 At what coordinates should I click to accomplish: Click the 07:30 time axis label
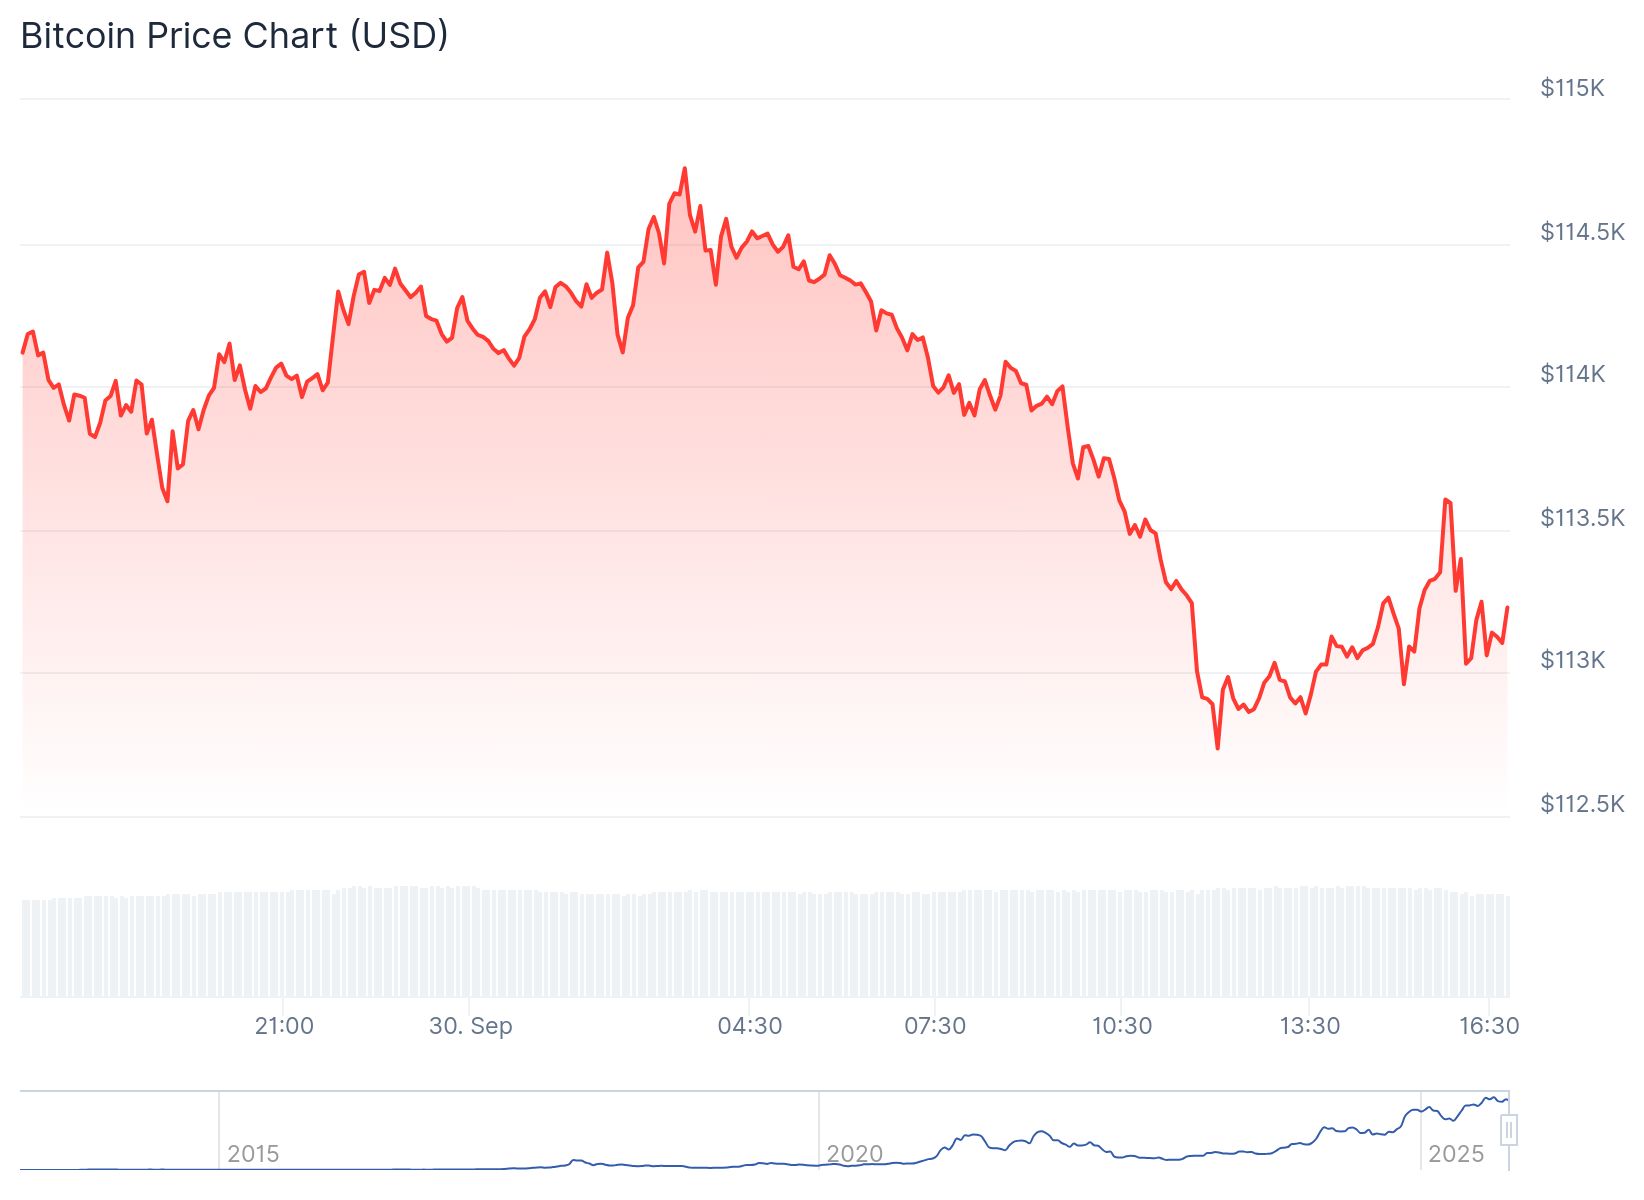point(935,1026)
